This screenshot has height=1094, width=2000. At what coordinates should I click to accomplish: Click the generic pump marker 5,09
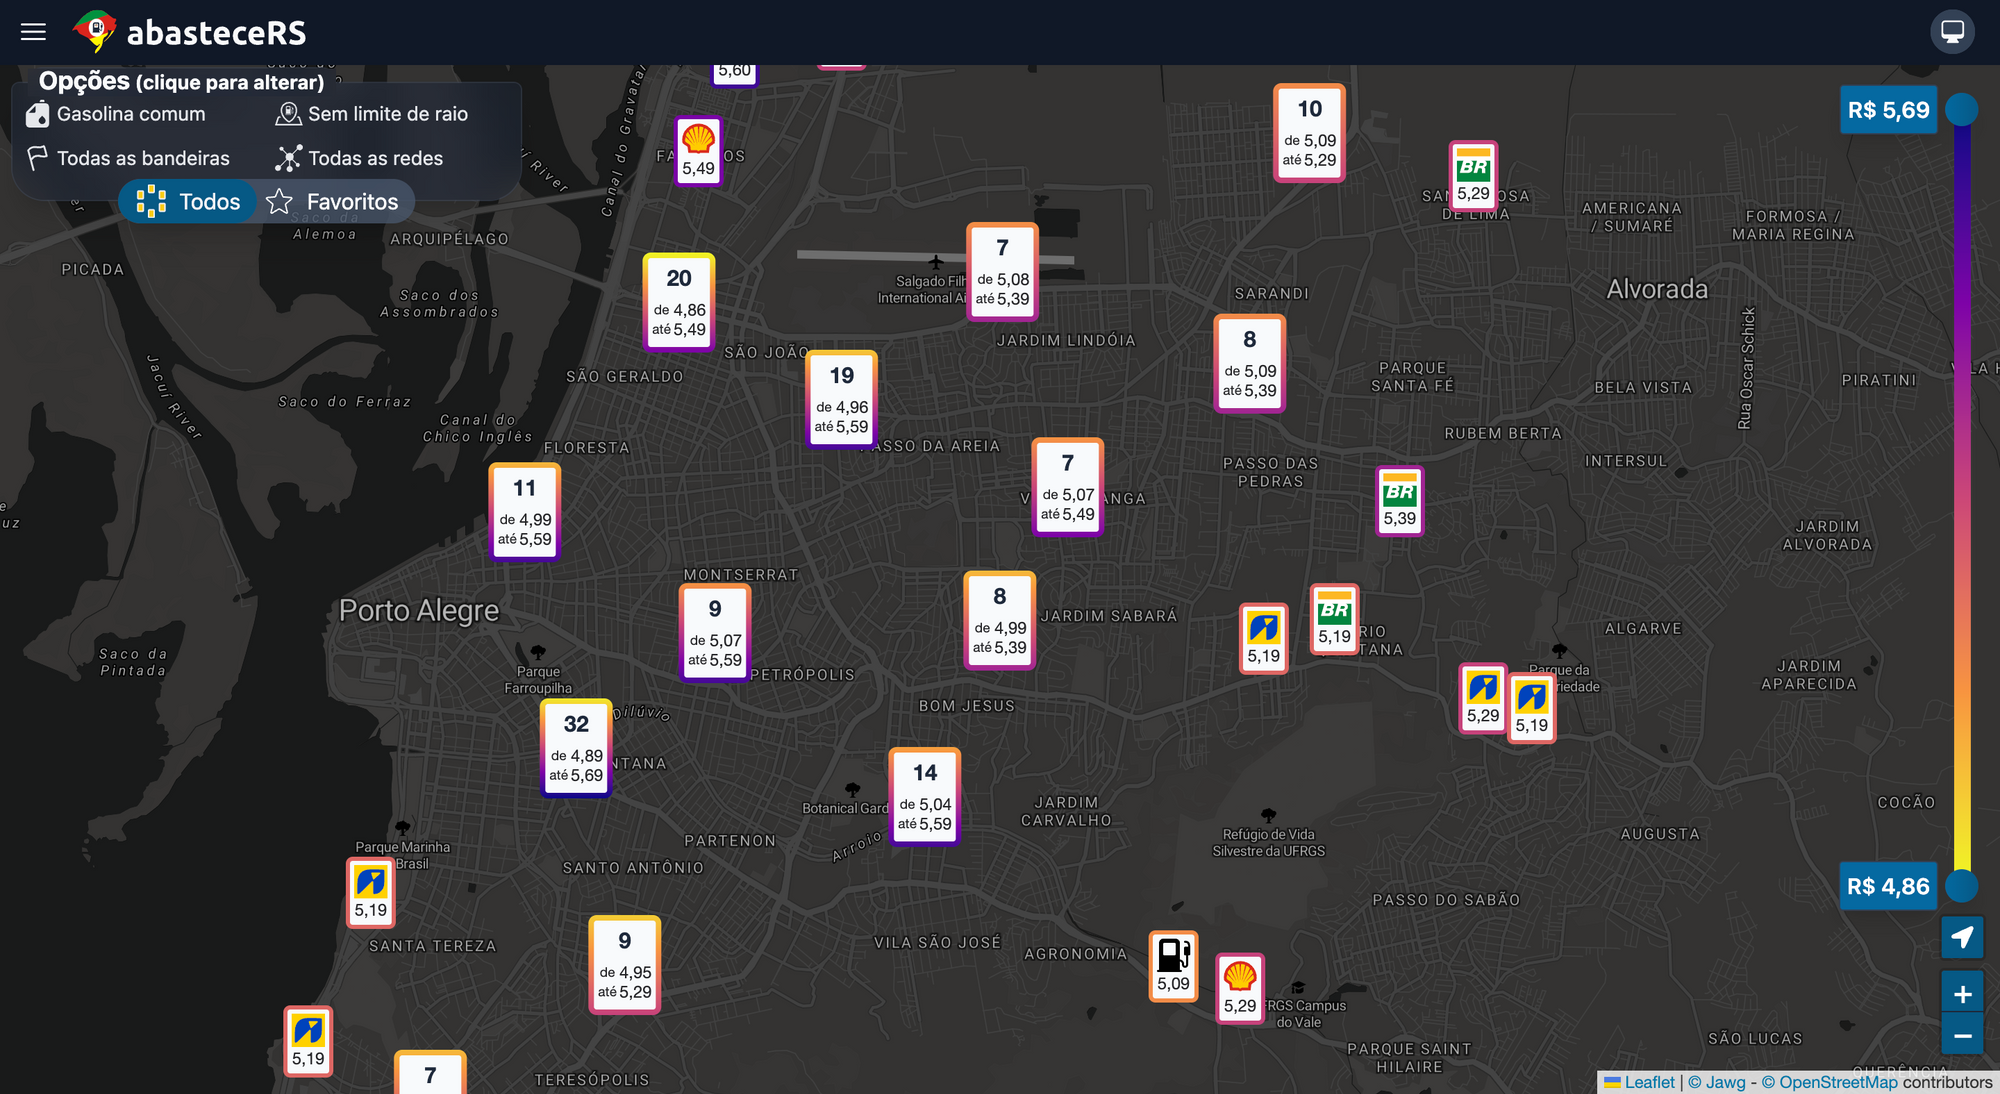tap(1173, 966)
